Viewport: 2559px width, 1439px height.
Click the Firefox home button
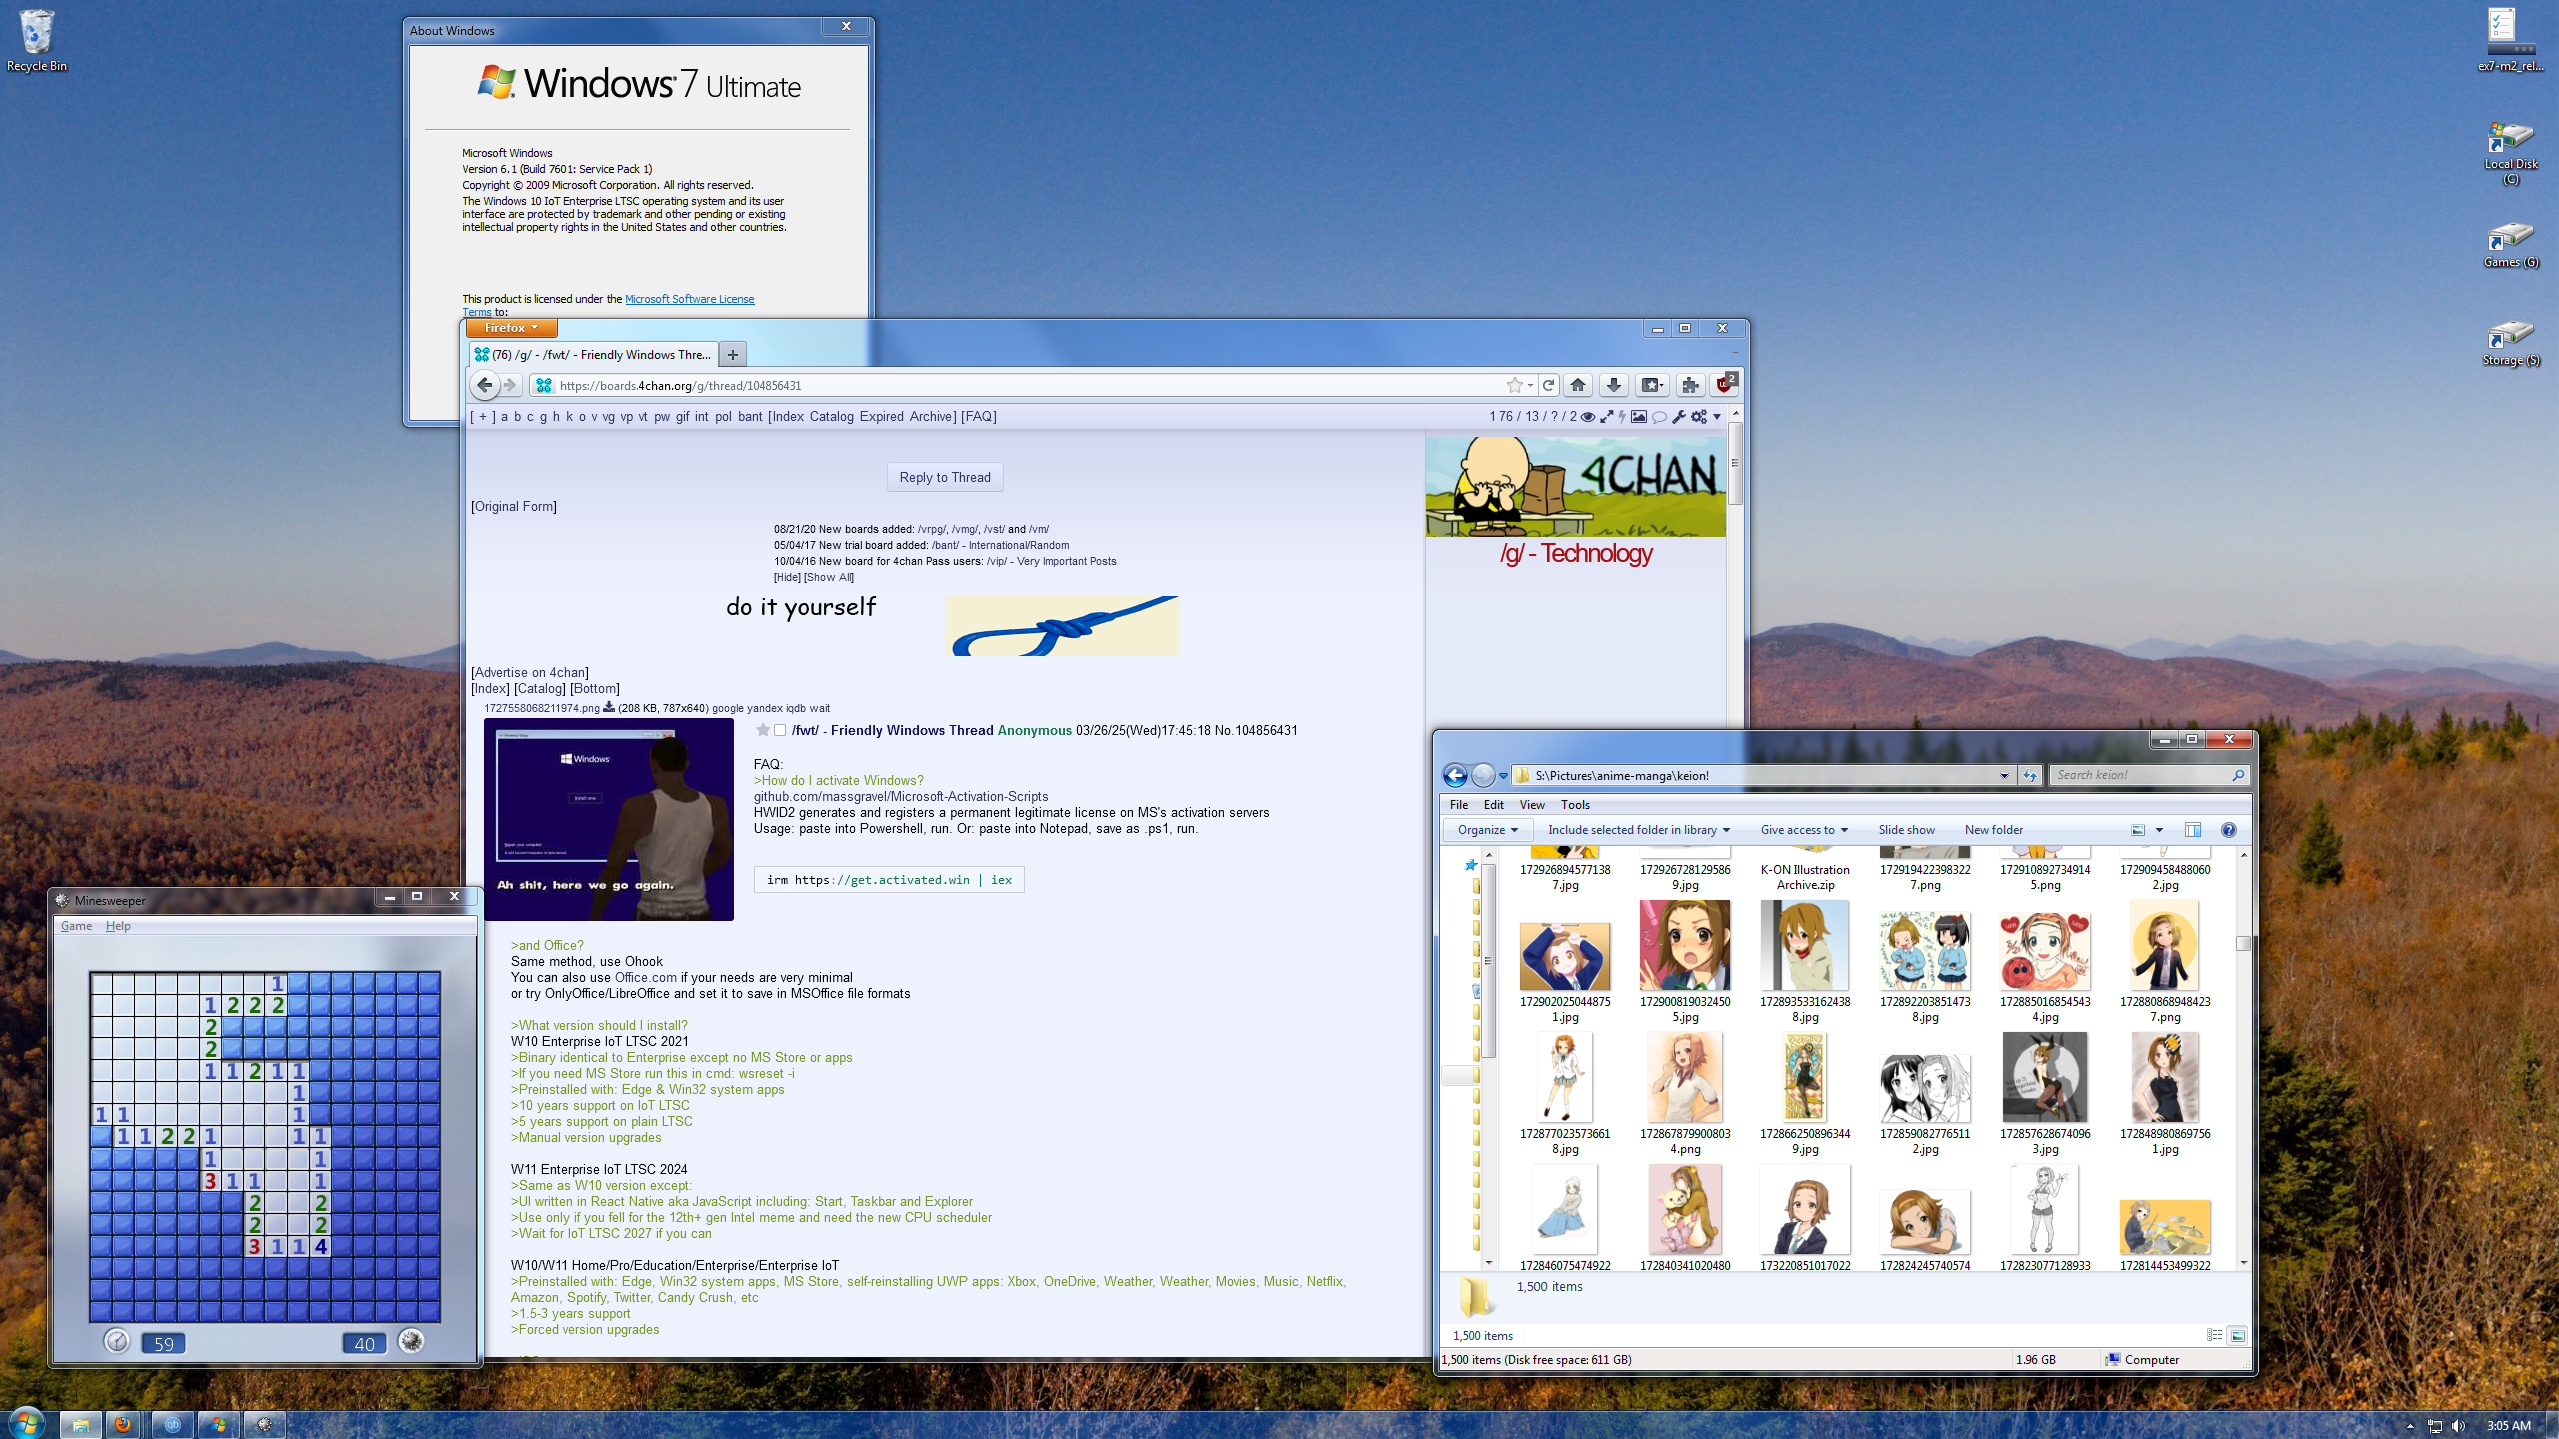pyautogui.click(x=1578, y=385)
